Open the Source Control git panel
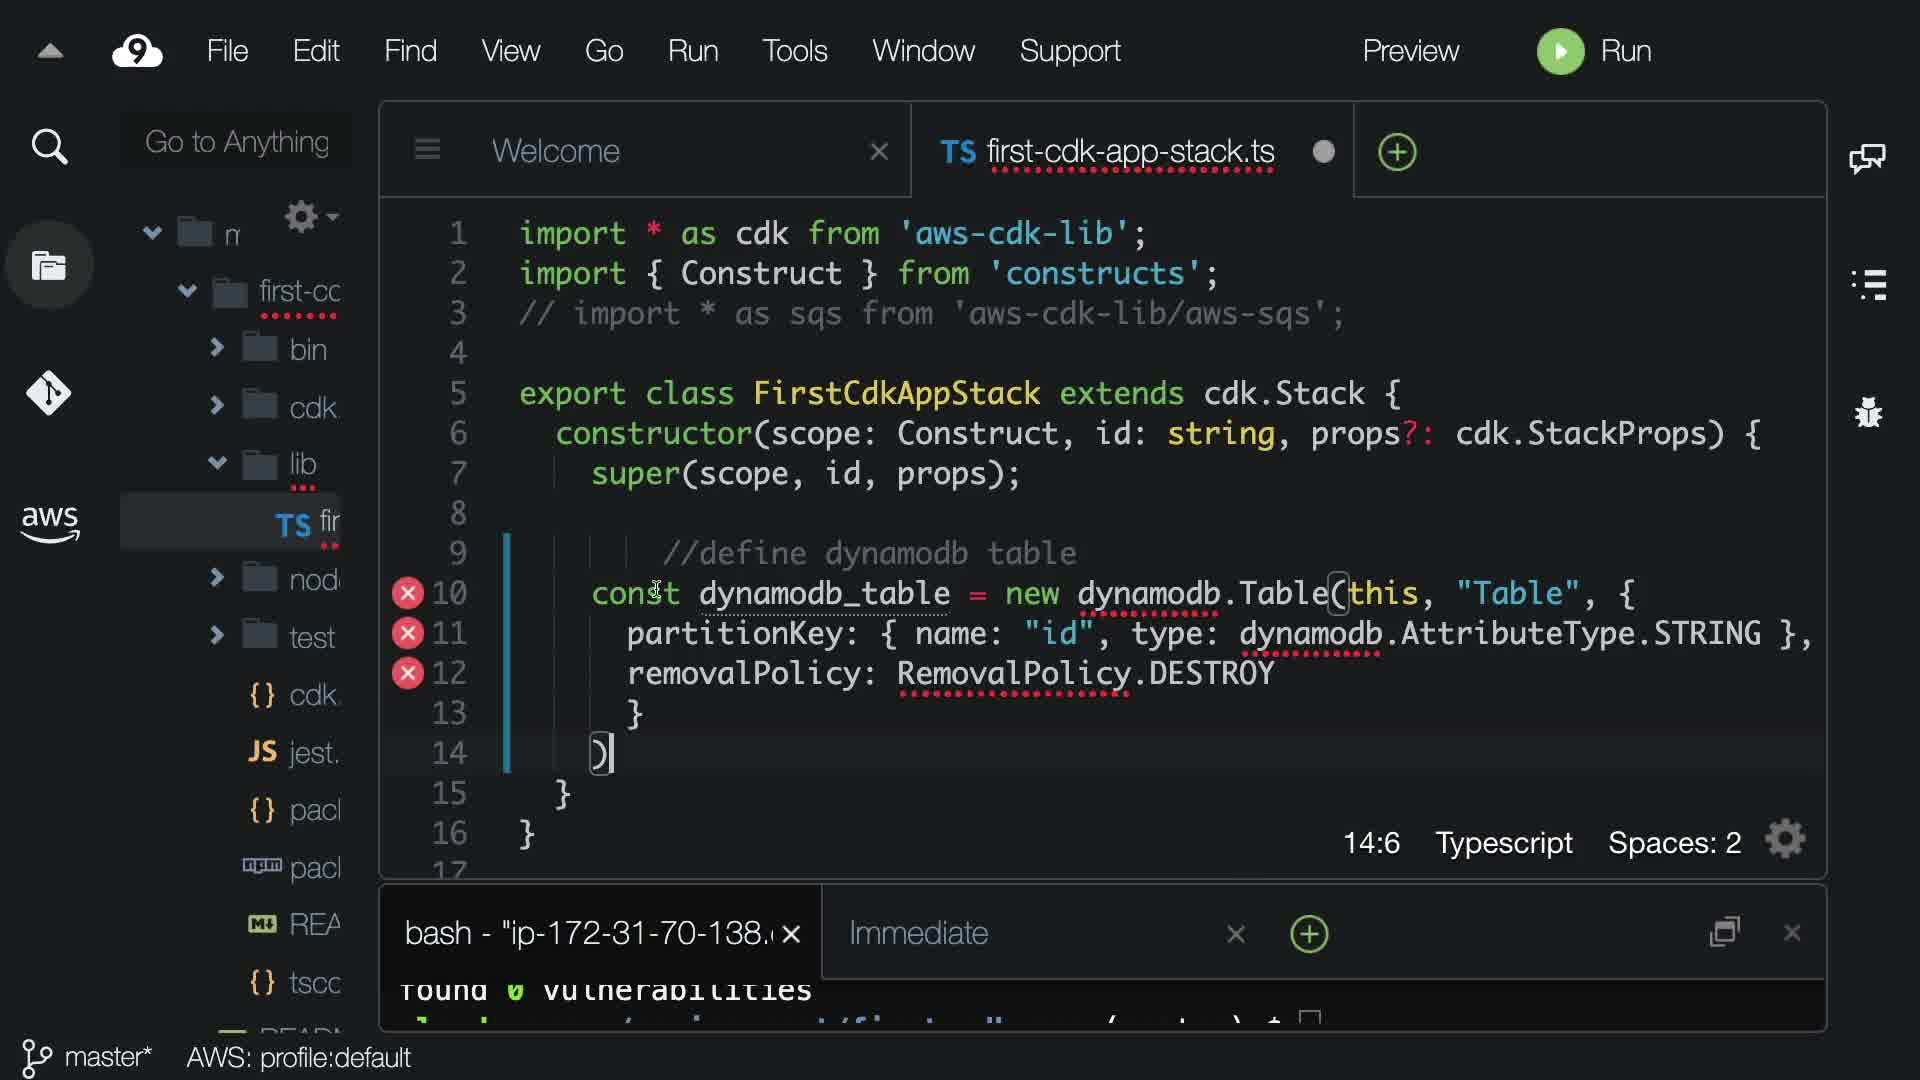The height and width of the screenshot is (1080, 1920). coord(49,393)
